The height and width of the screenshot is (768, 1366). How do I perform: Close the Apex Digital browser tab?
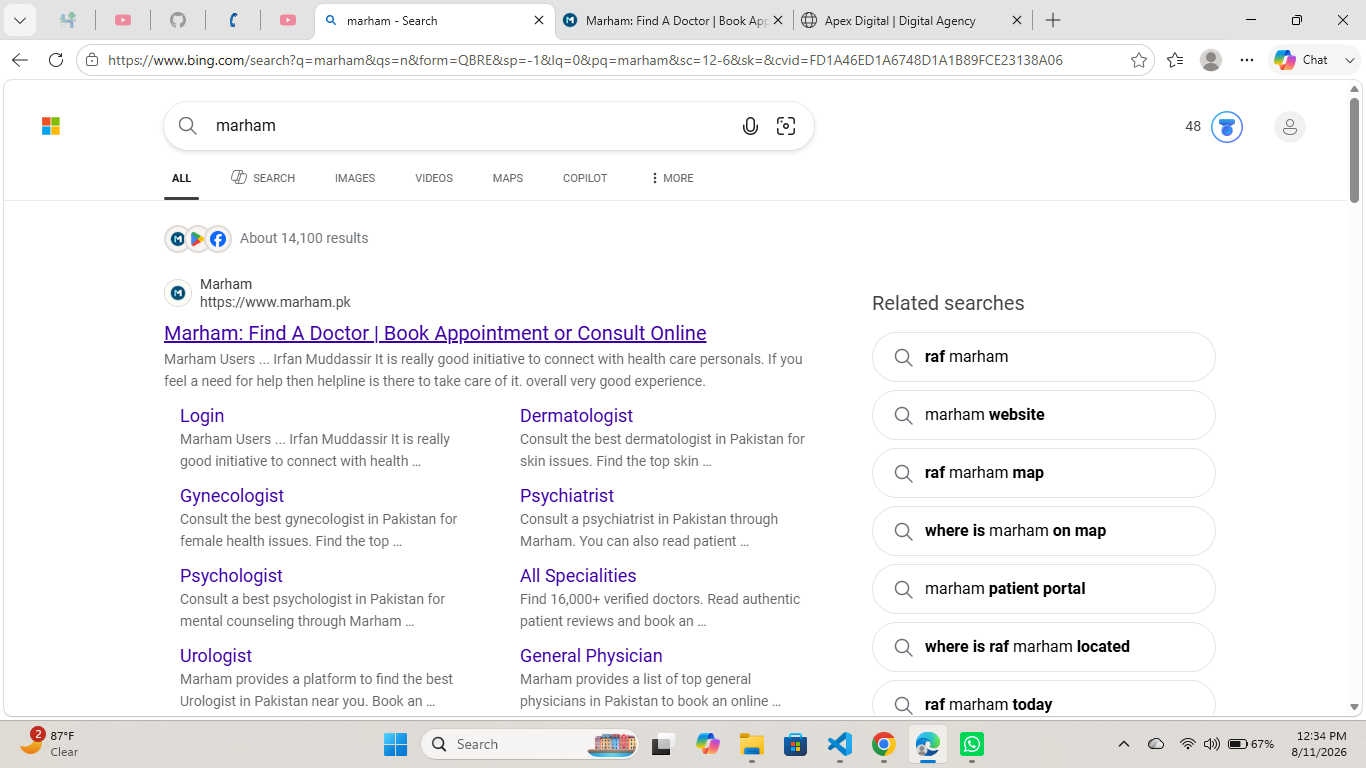coord(1017,20)
